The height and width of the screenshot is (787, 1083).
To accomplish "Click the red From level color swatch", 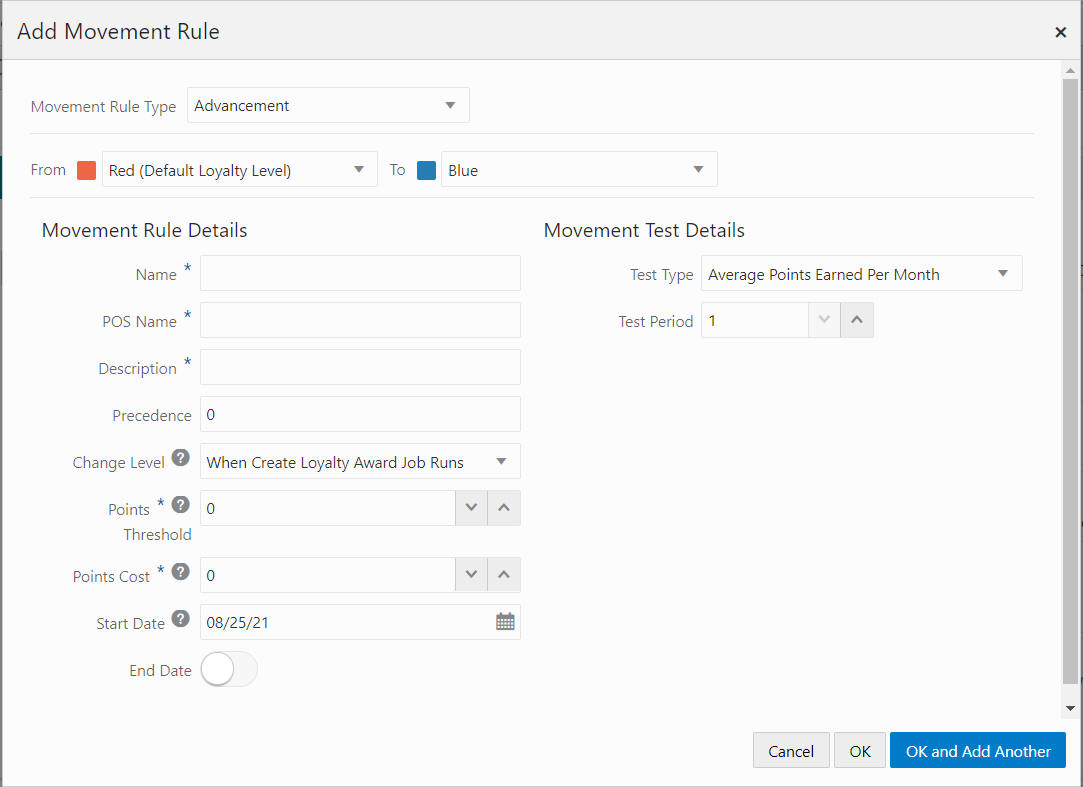I will tap(86, 170).
